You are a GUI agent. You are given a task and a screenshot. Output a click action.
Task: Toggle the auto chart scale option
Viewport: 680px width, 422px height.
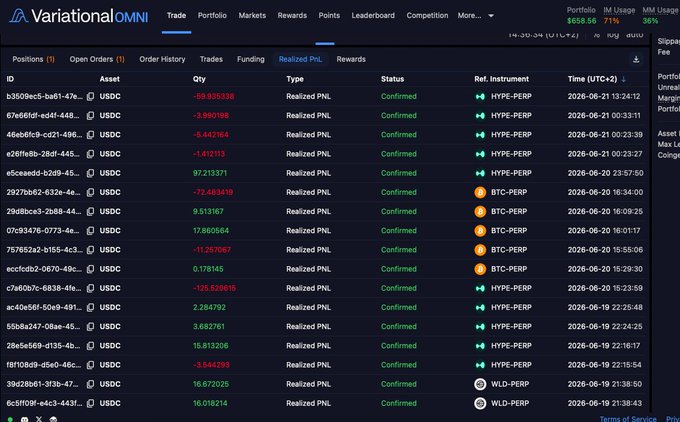click(634, 35)
